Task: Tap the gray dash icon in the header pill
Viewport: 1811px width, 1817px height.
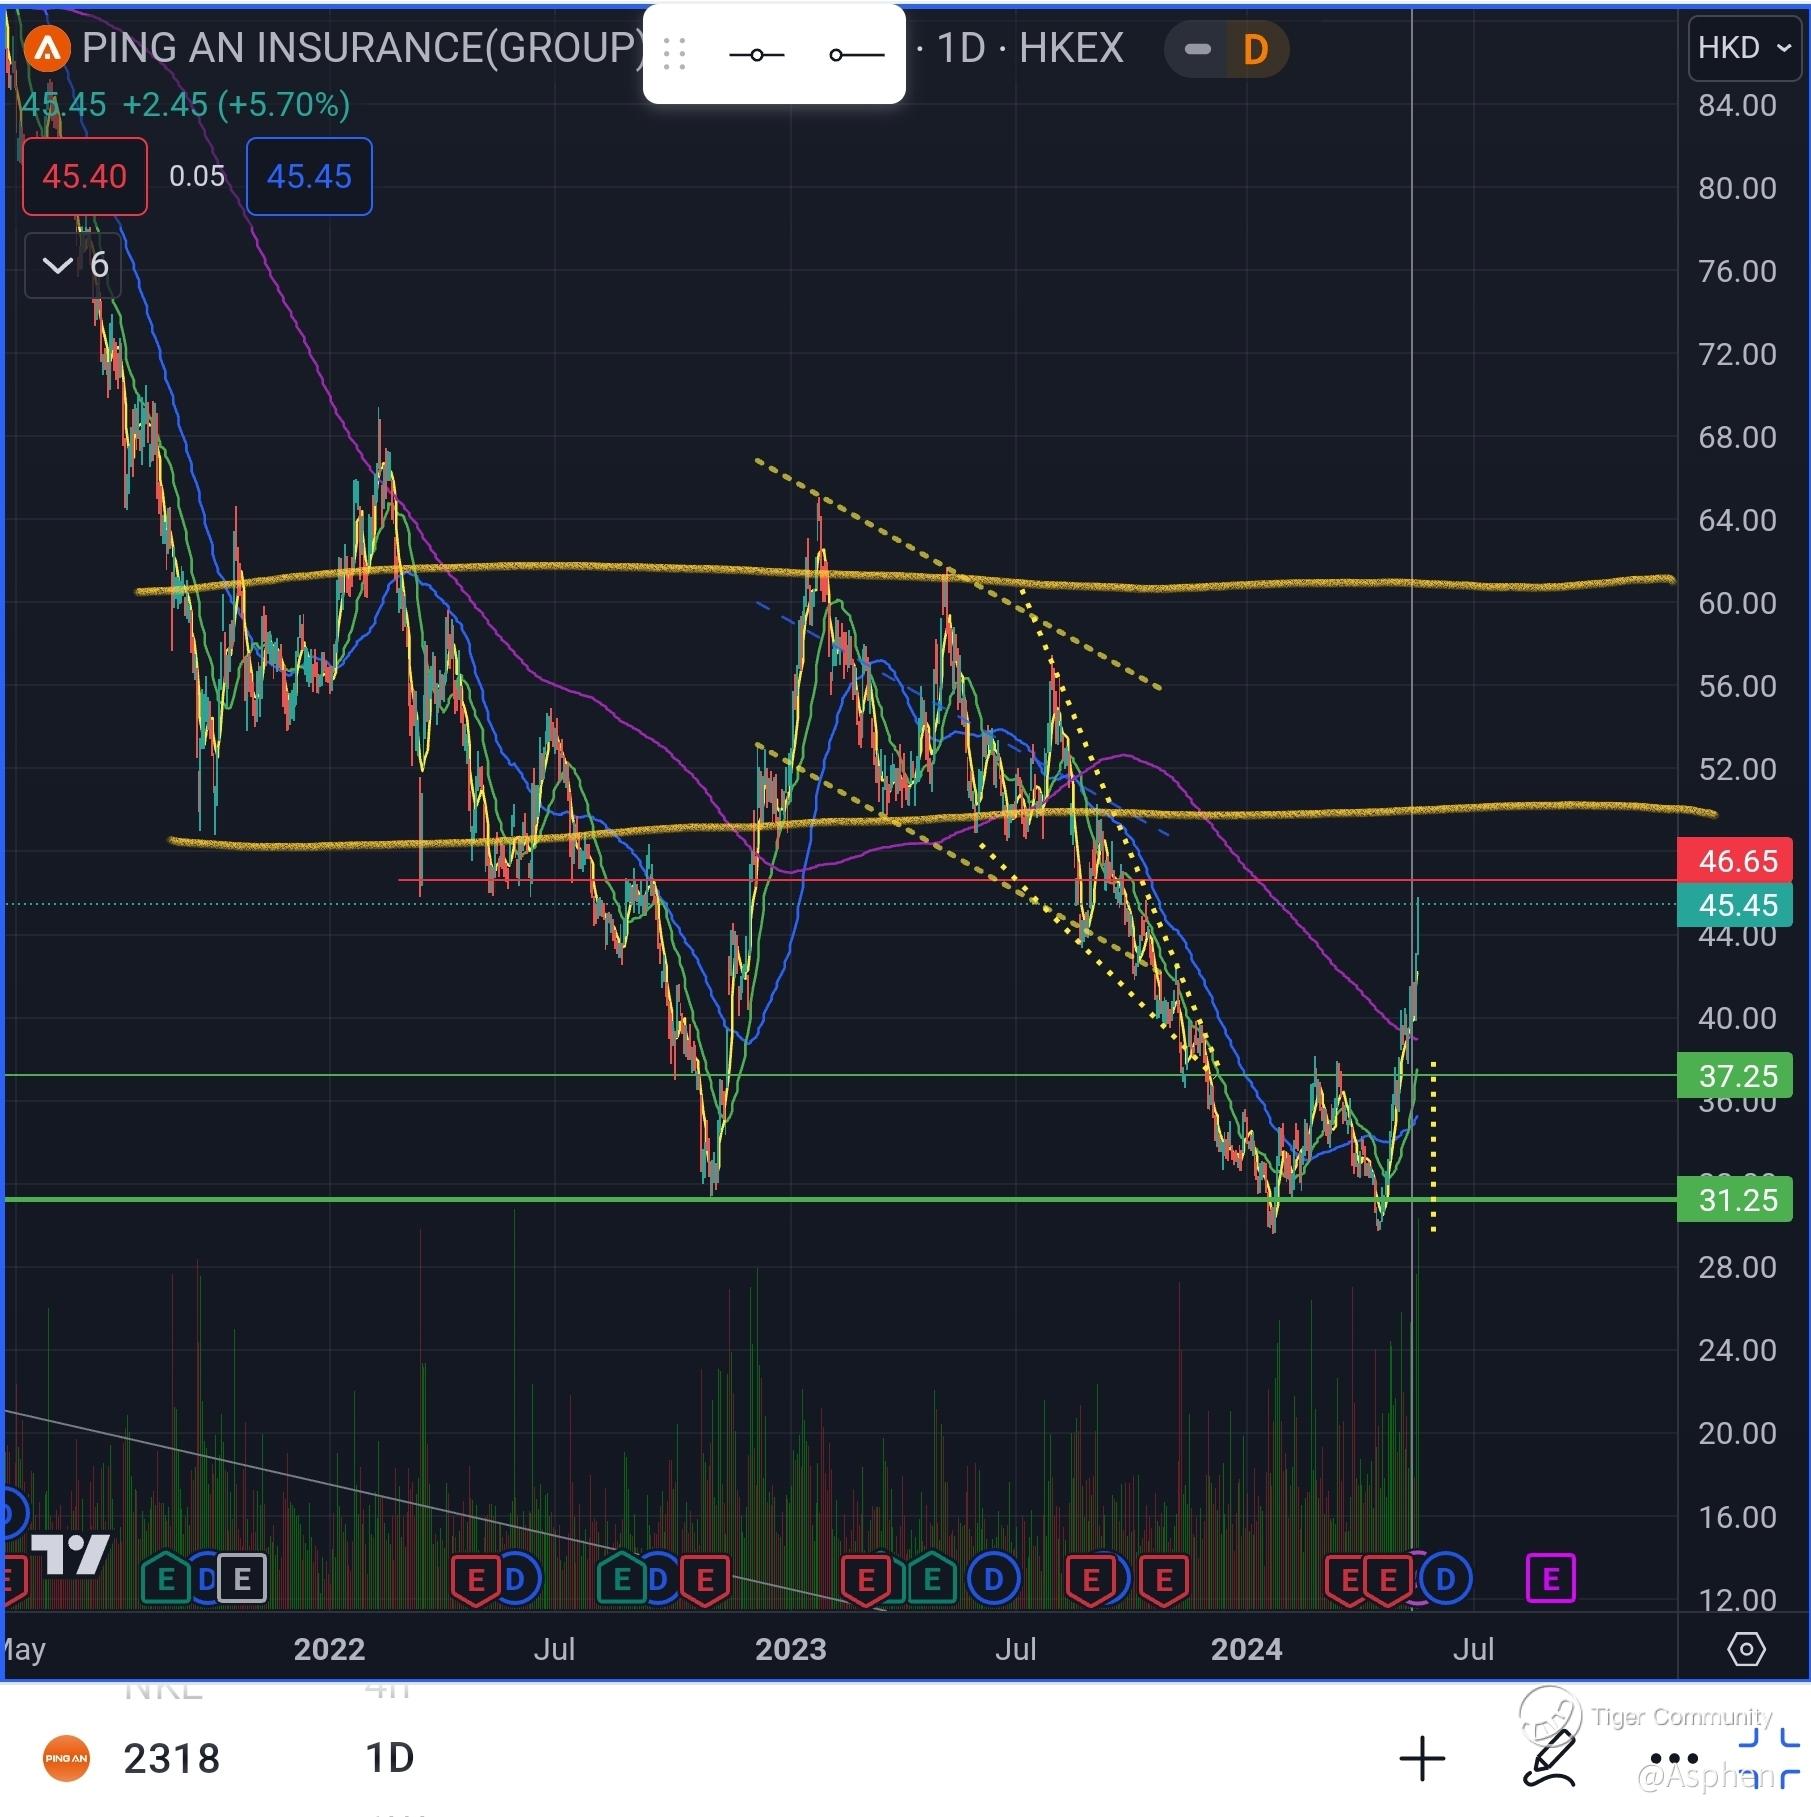Action: (x=1197, y=49)
